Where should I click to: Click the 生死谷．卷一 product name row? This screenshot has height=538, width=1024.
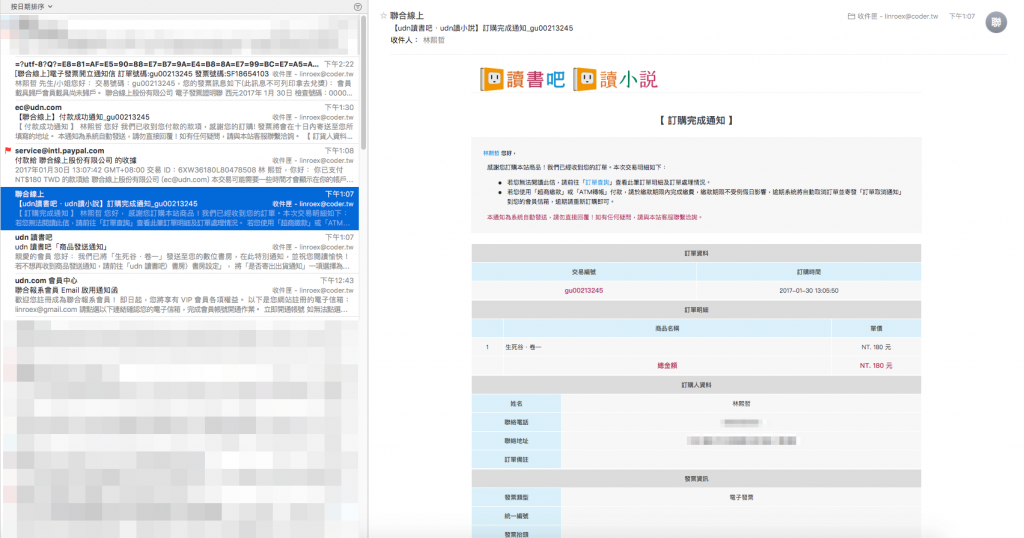(523, 347)
